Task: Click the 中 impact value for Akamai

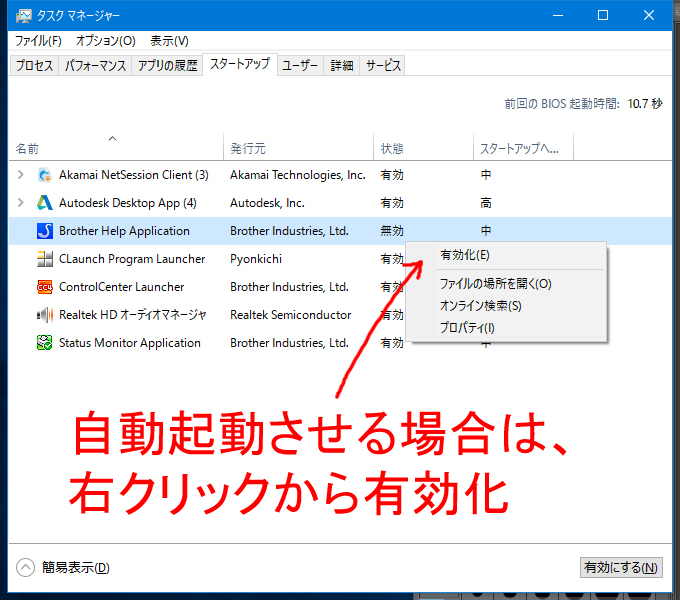Action: click(x=486, y=175)
